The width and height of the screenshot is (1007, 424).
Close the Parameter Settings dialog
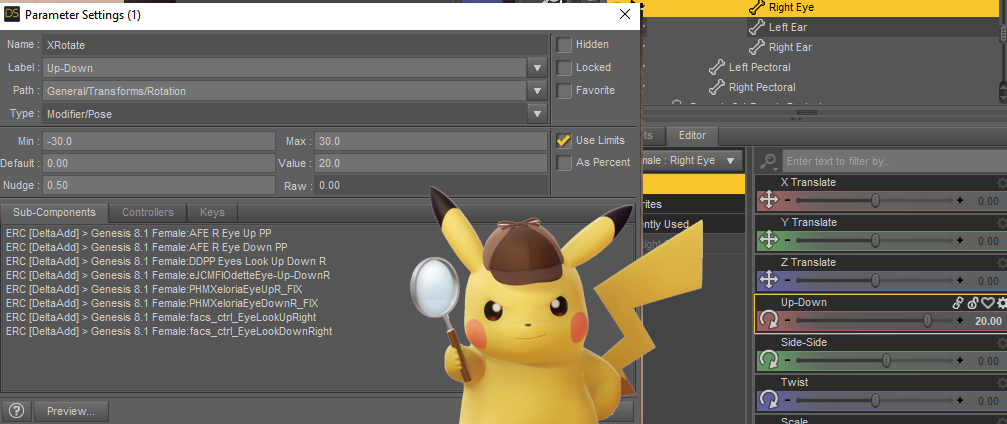point(624,15)
